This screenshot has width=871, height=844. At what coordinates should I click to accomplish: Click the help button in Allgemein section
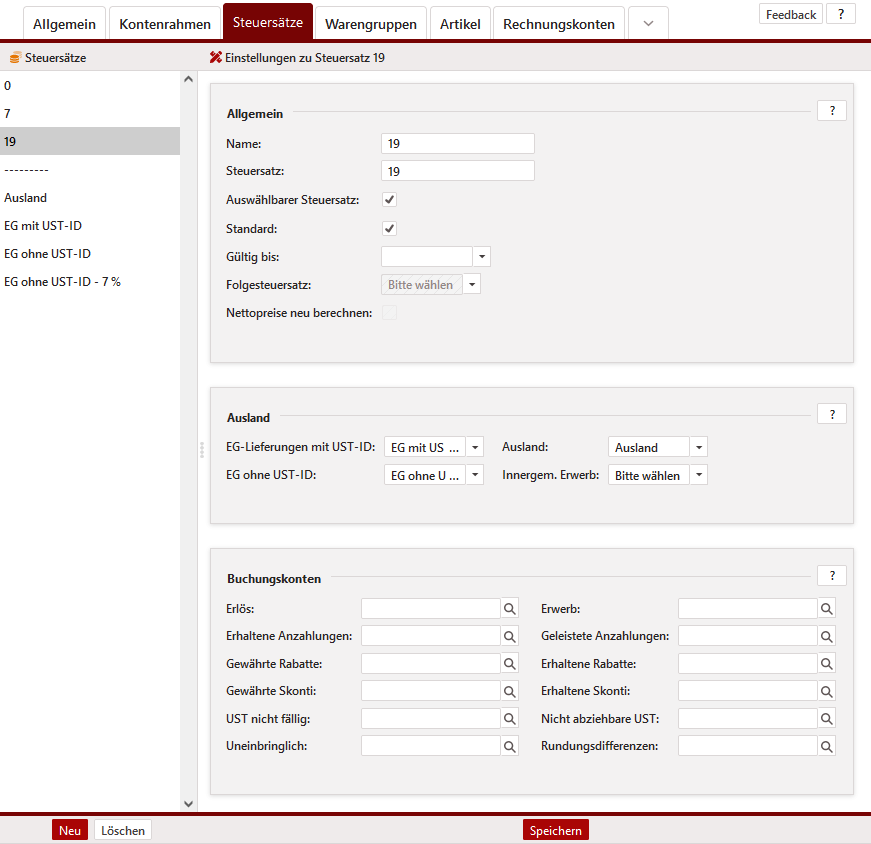point(831,111)
